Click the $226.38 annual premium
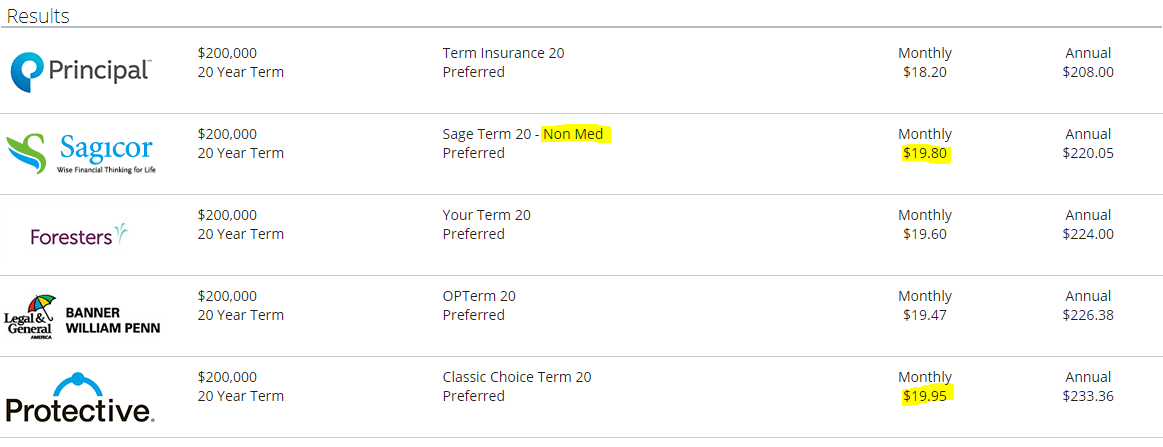Image resolution: width=1163 pixels, height=447 pixels. [x=1088, y=315]
